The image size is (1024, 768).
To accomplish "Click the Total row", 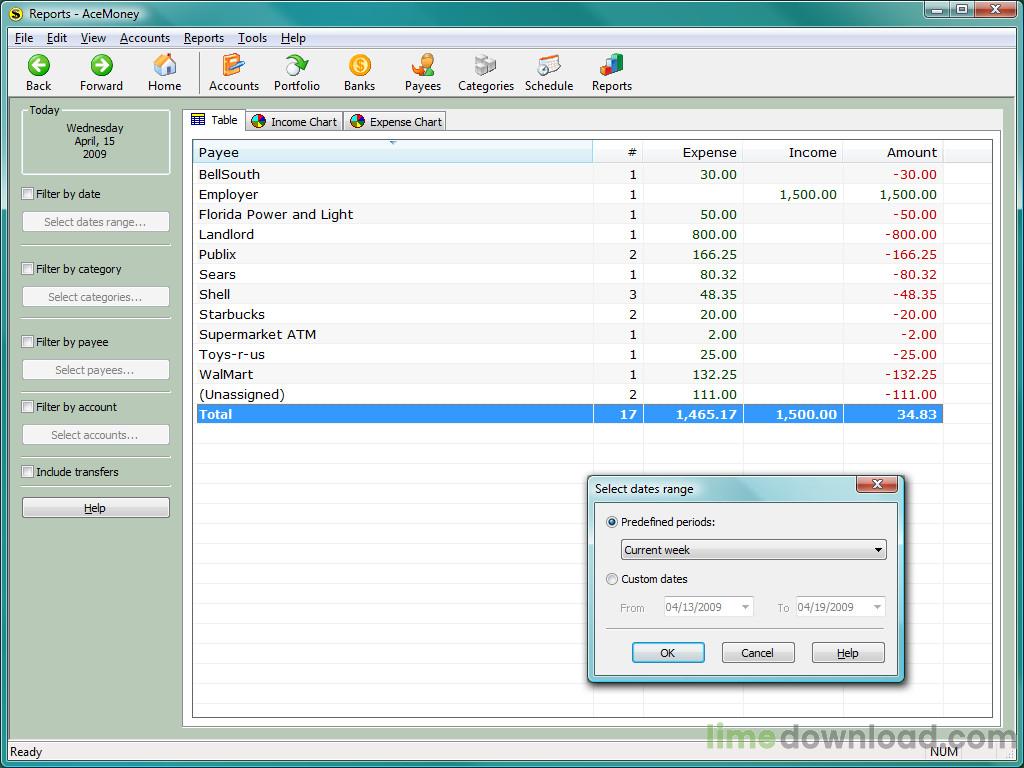I will [x=569, y=414].
